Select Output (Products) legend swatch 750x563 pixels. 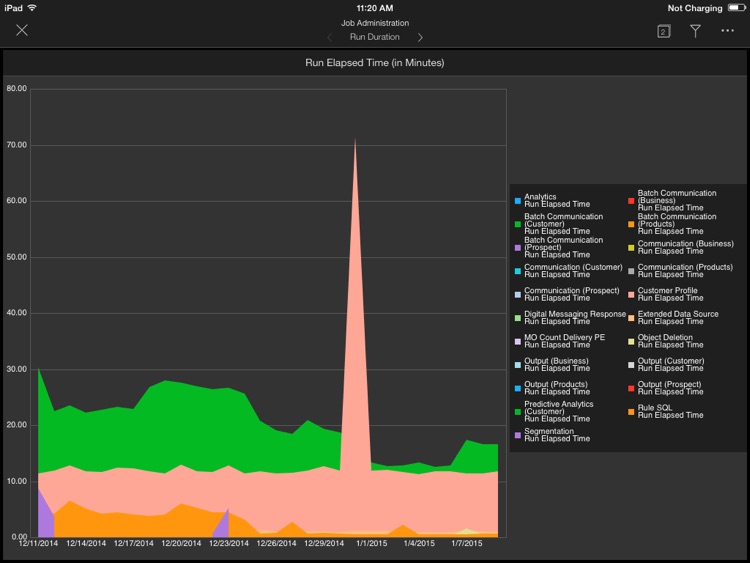pyautogui.click(x=518, y=388)
